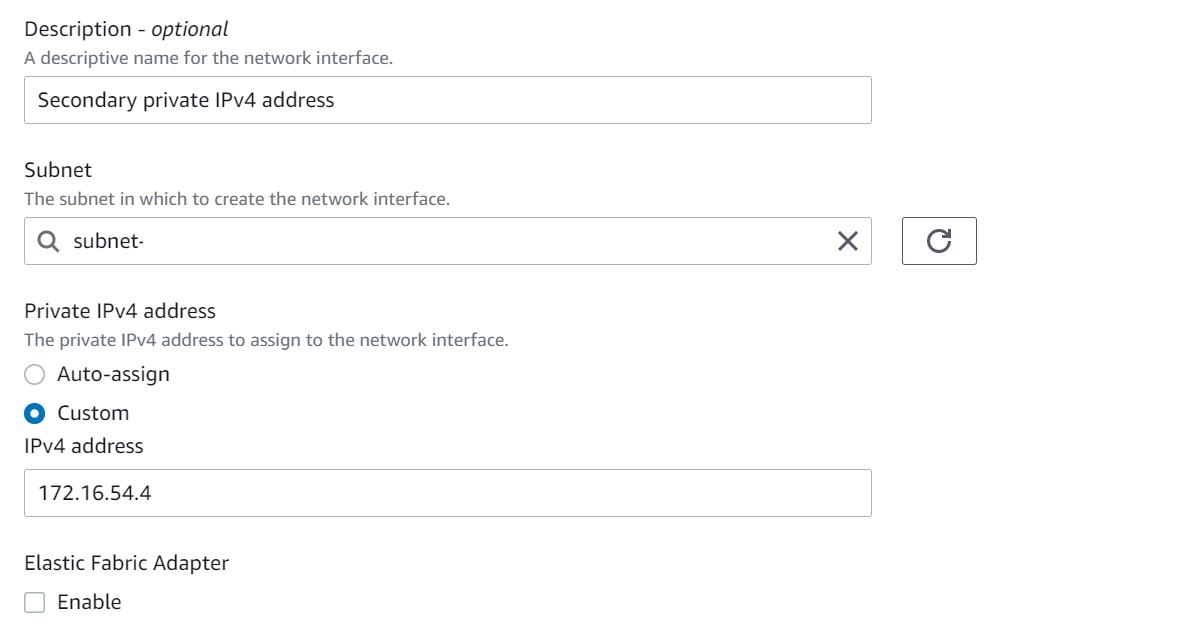1178x640 pixels.
Task: Focus the Description text field
Action: tap(447, 100)
